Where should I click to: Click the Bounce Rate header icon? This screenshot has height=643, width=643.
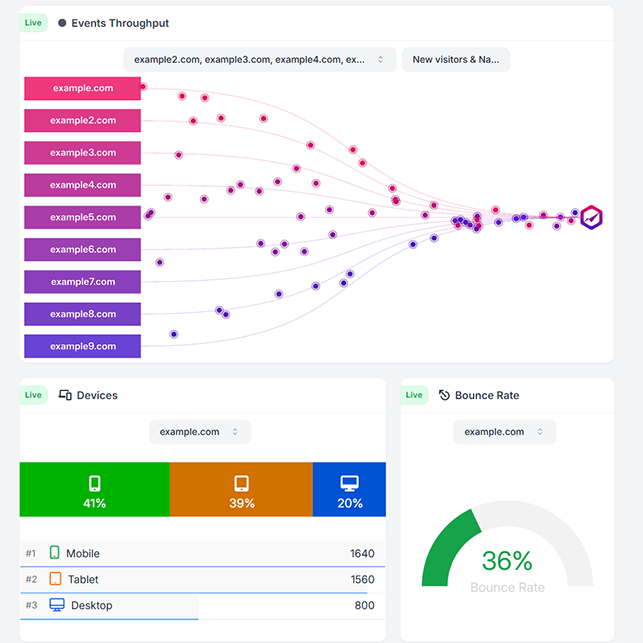(445, 395)
